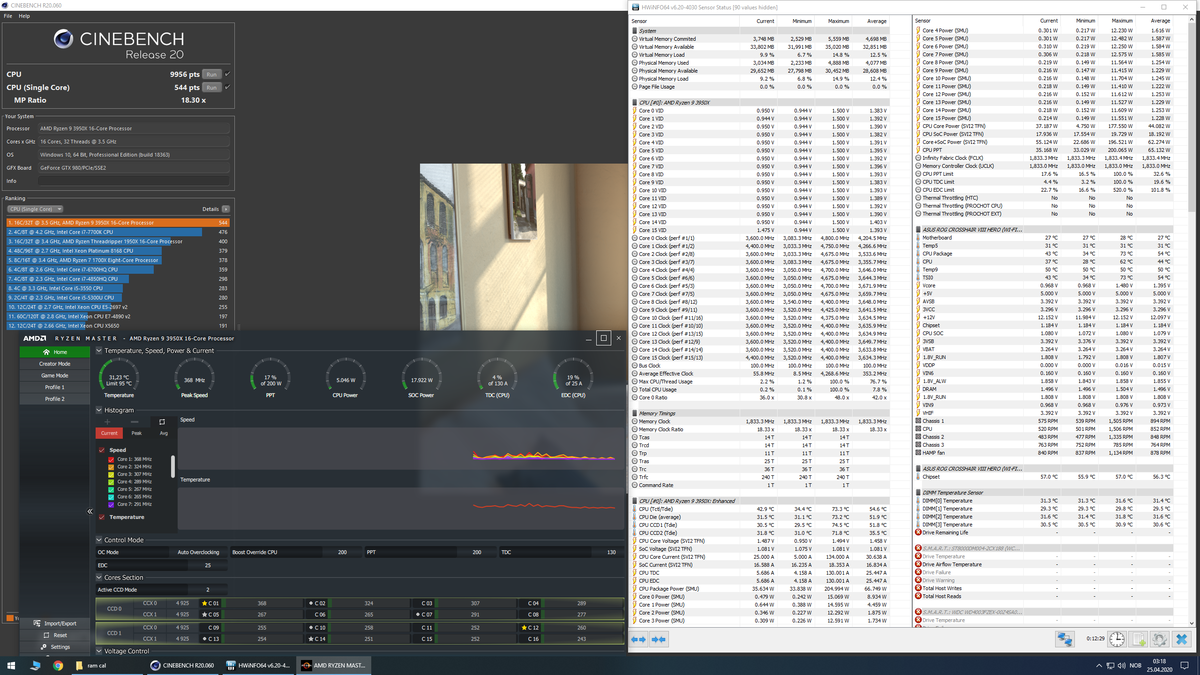Click the histogram reset view icon
This screenshot has width=1200, height=675.
click(162, 421)
